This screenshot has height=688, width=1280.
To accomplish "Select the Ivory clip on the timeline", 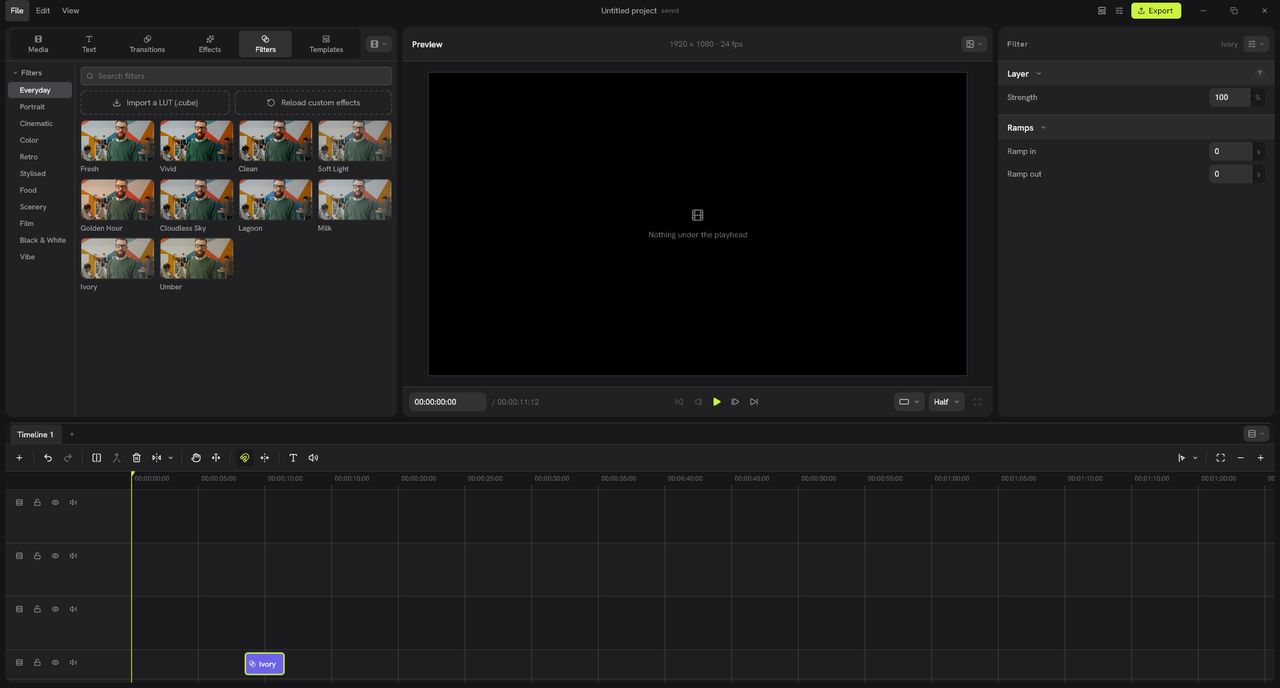I will [265, 664].
